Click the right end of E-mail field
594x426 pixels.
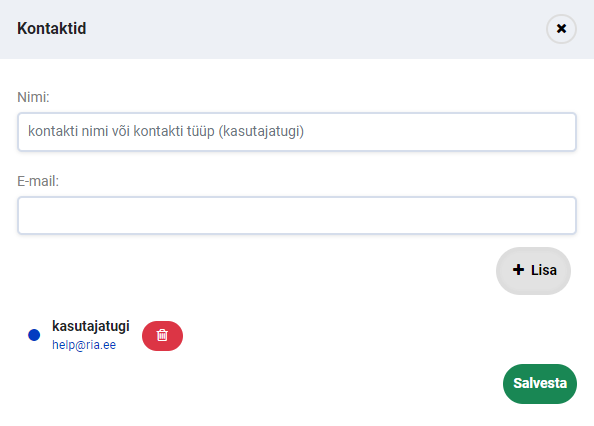point(561,215)
